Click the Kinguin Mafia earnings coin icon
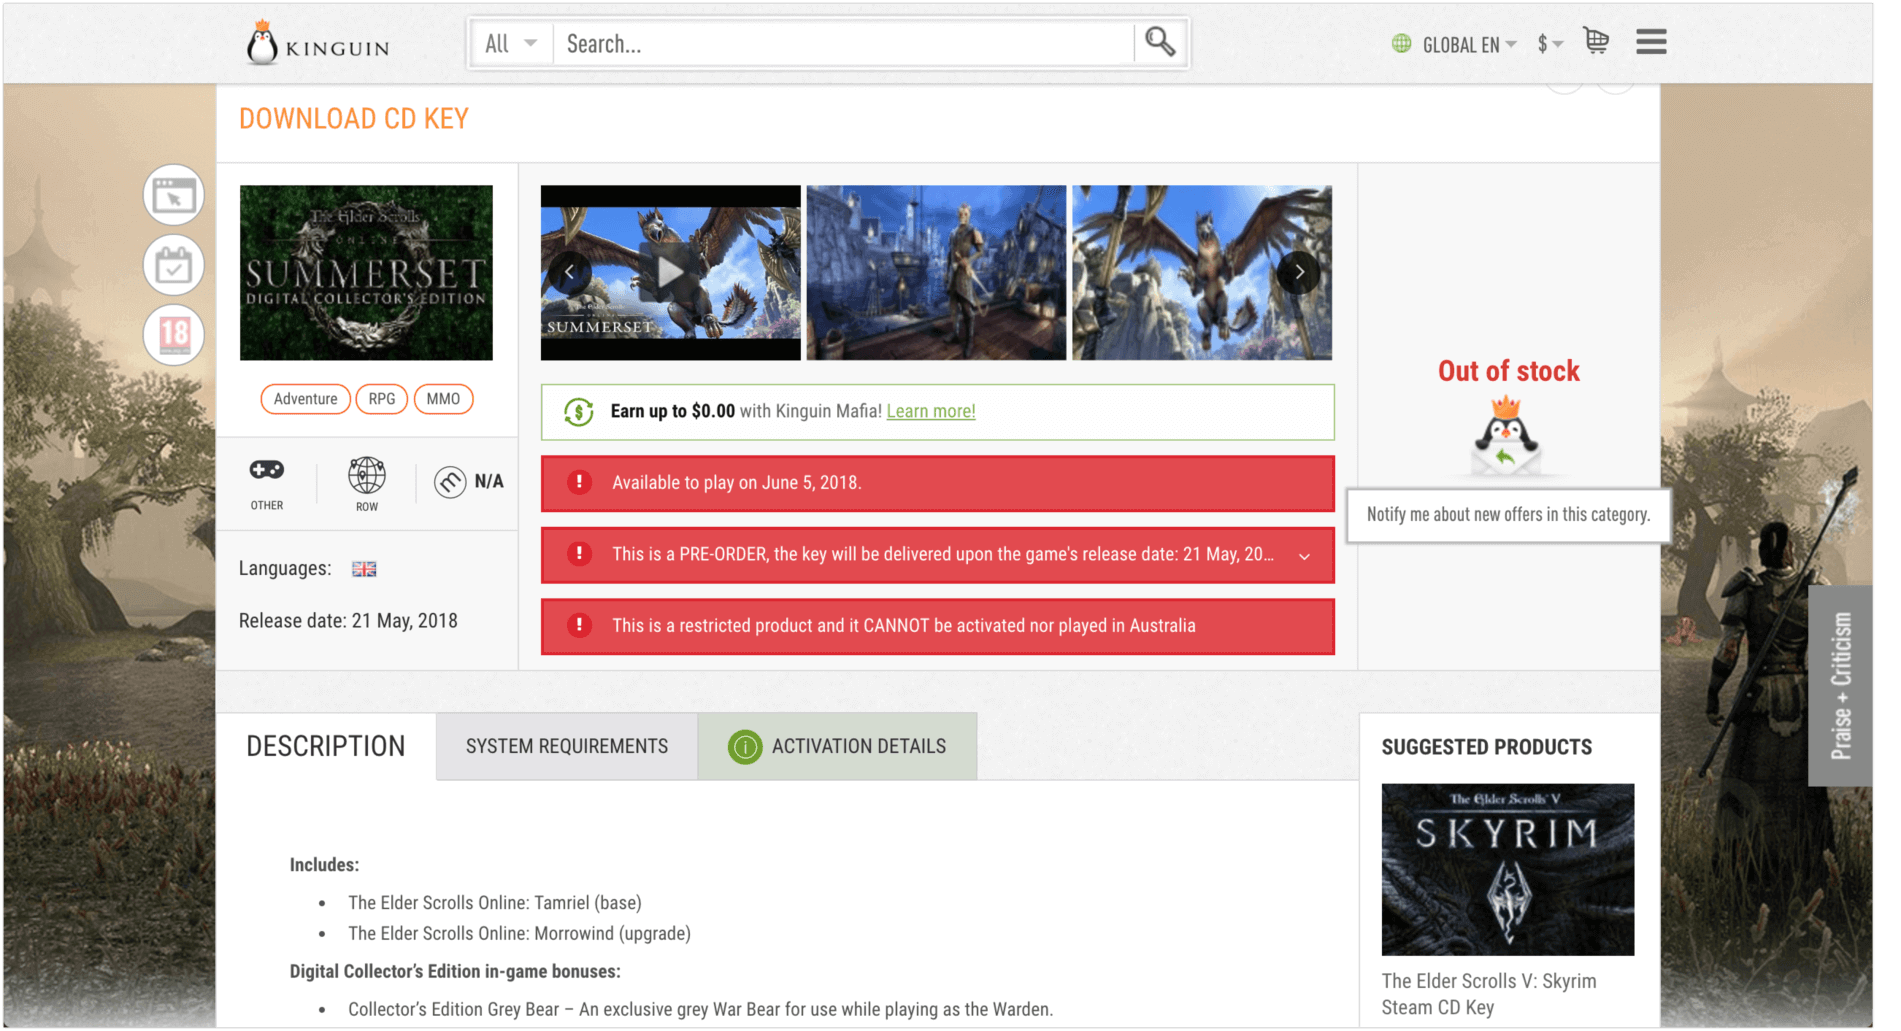Viewport: 1901px width, 1031px height. (579, 412)
